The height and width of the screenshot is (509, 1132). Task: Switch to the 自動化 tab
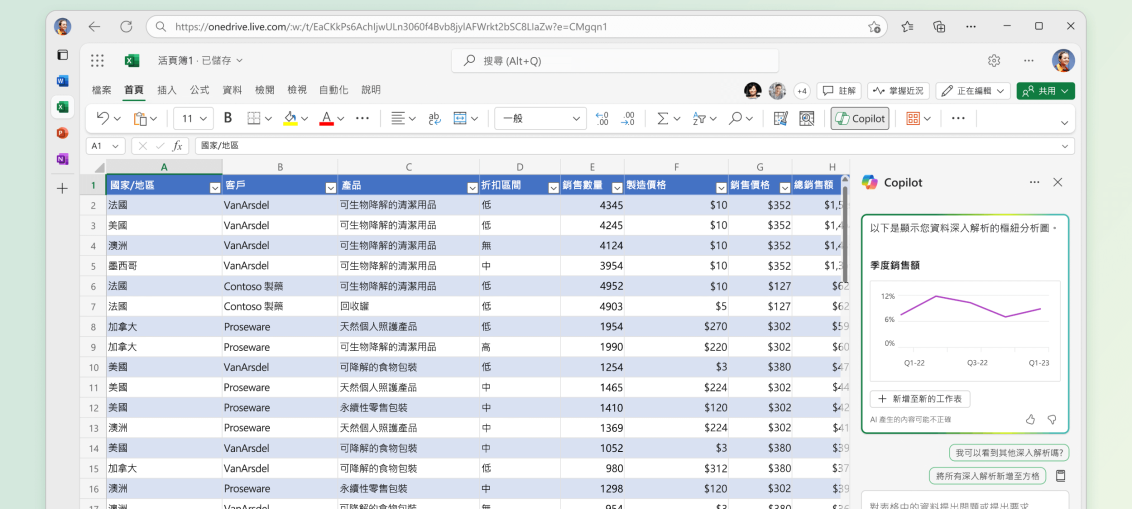tap(334, 90)
